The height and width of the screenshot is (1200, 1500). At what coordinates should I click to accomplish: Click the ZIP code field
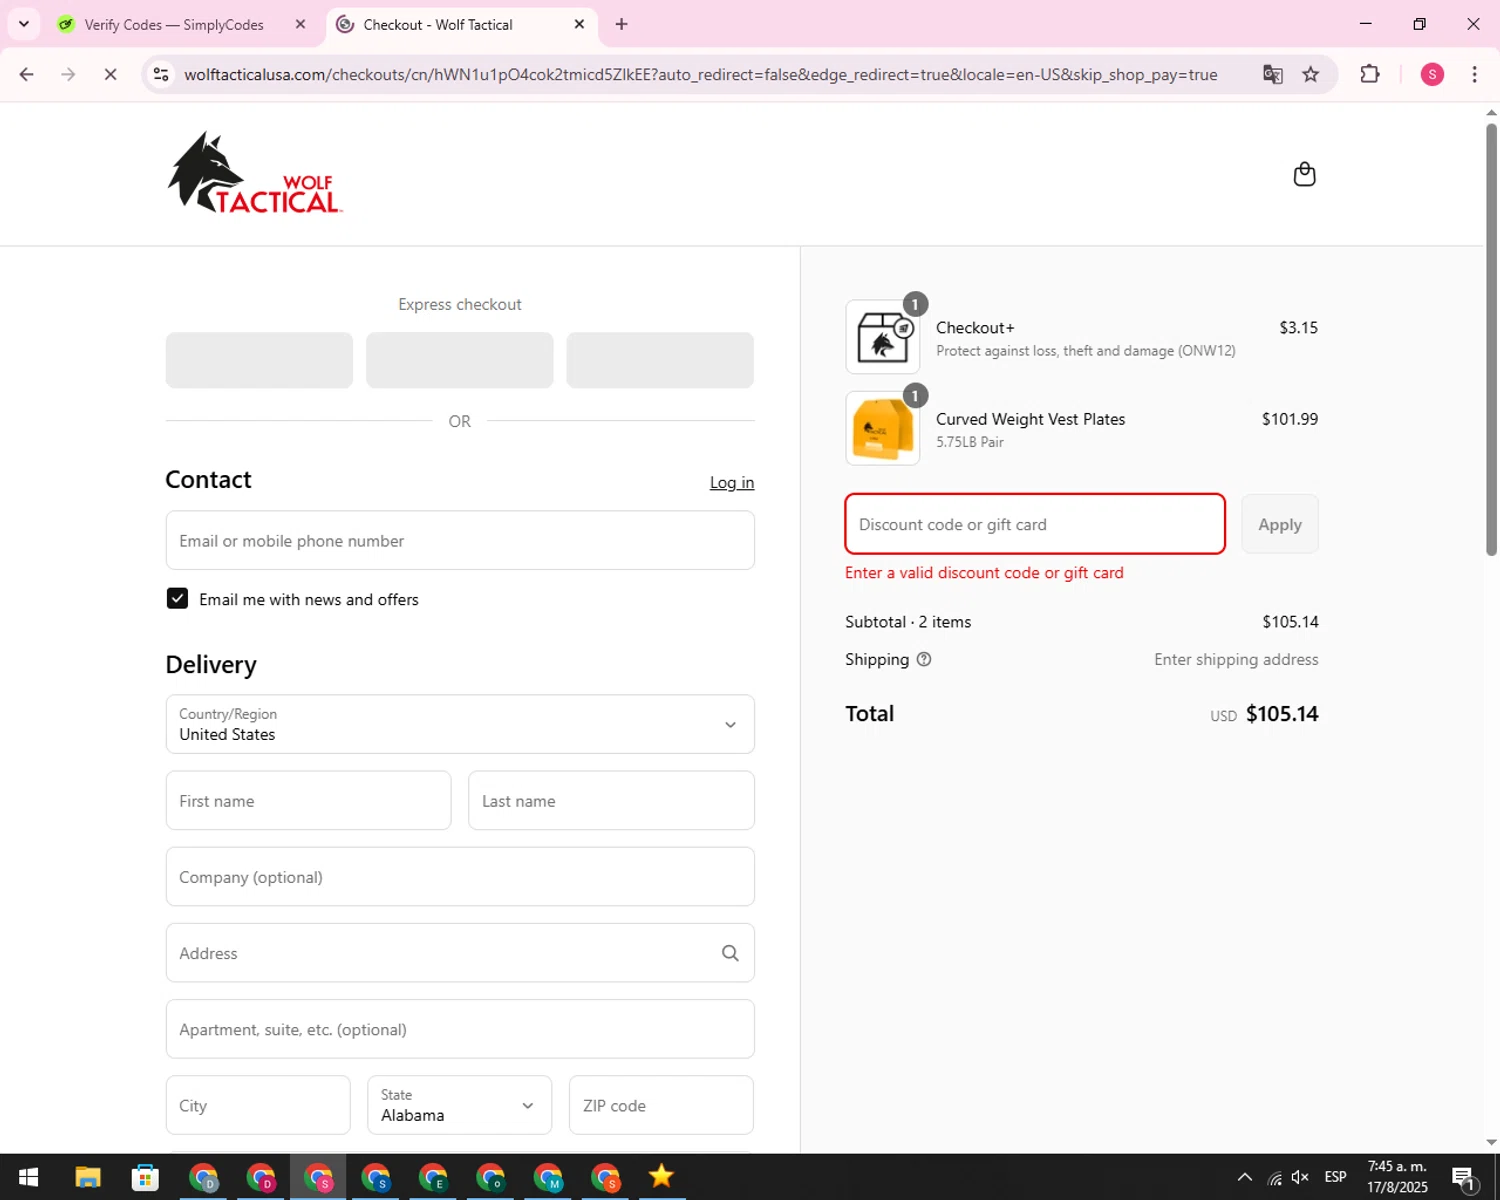pyautogui.click(x=661, y=1105)
